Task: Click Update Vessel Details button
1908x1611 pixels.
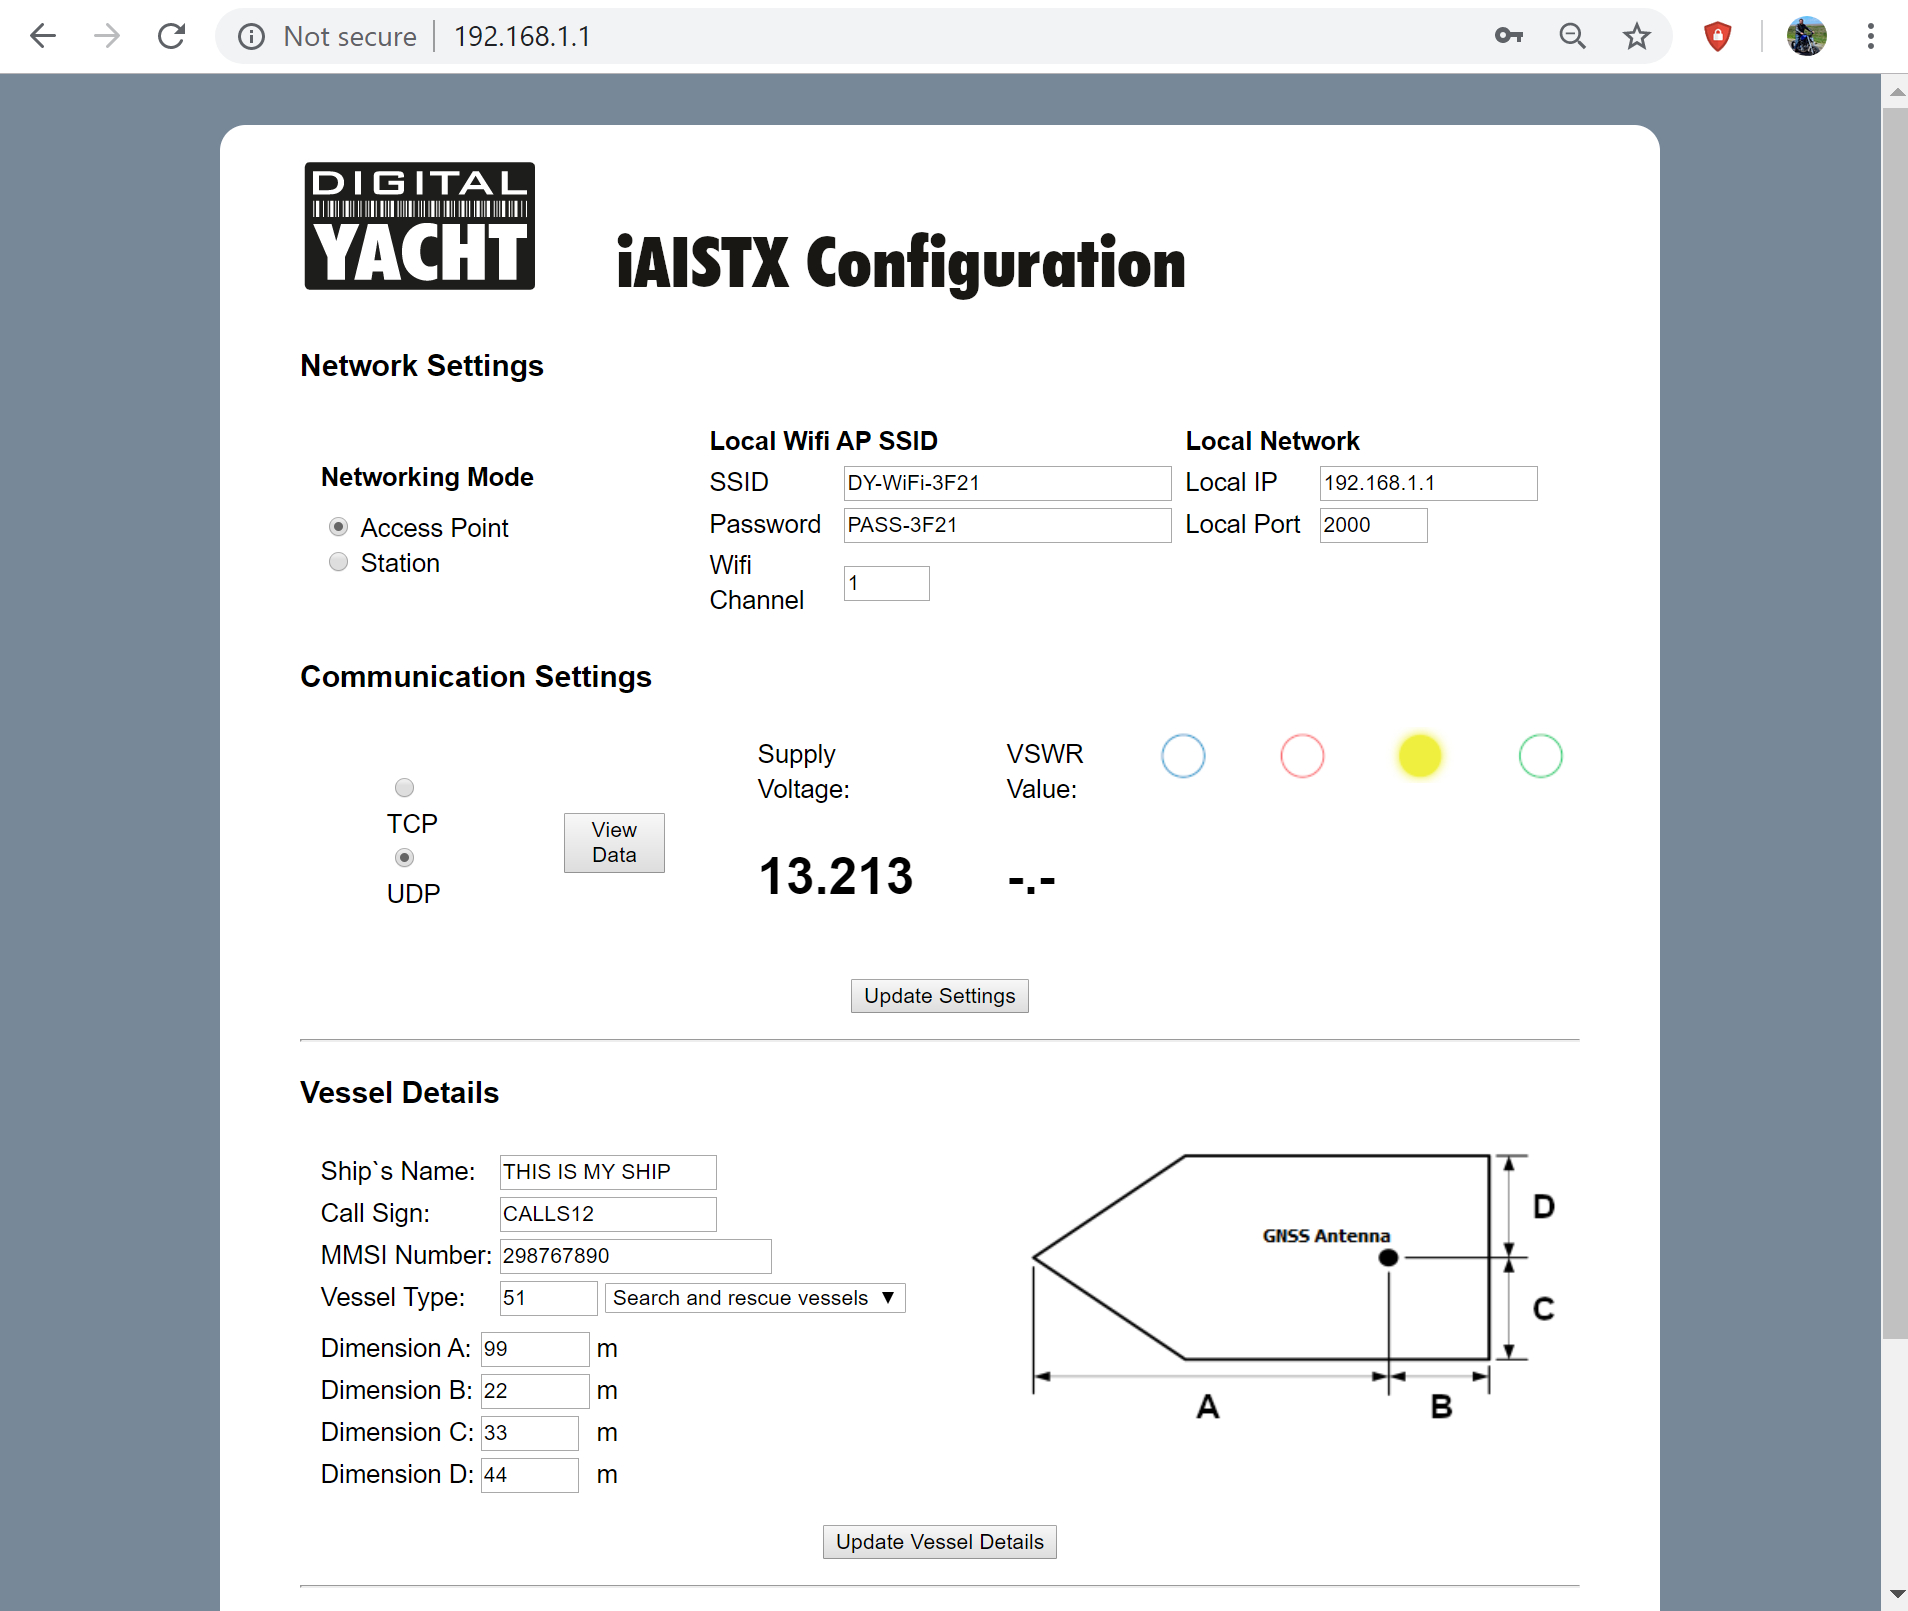Action: [940, 1542]
